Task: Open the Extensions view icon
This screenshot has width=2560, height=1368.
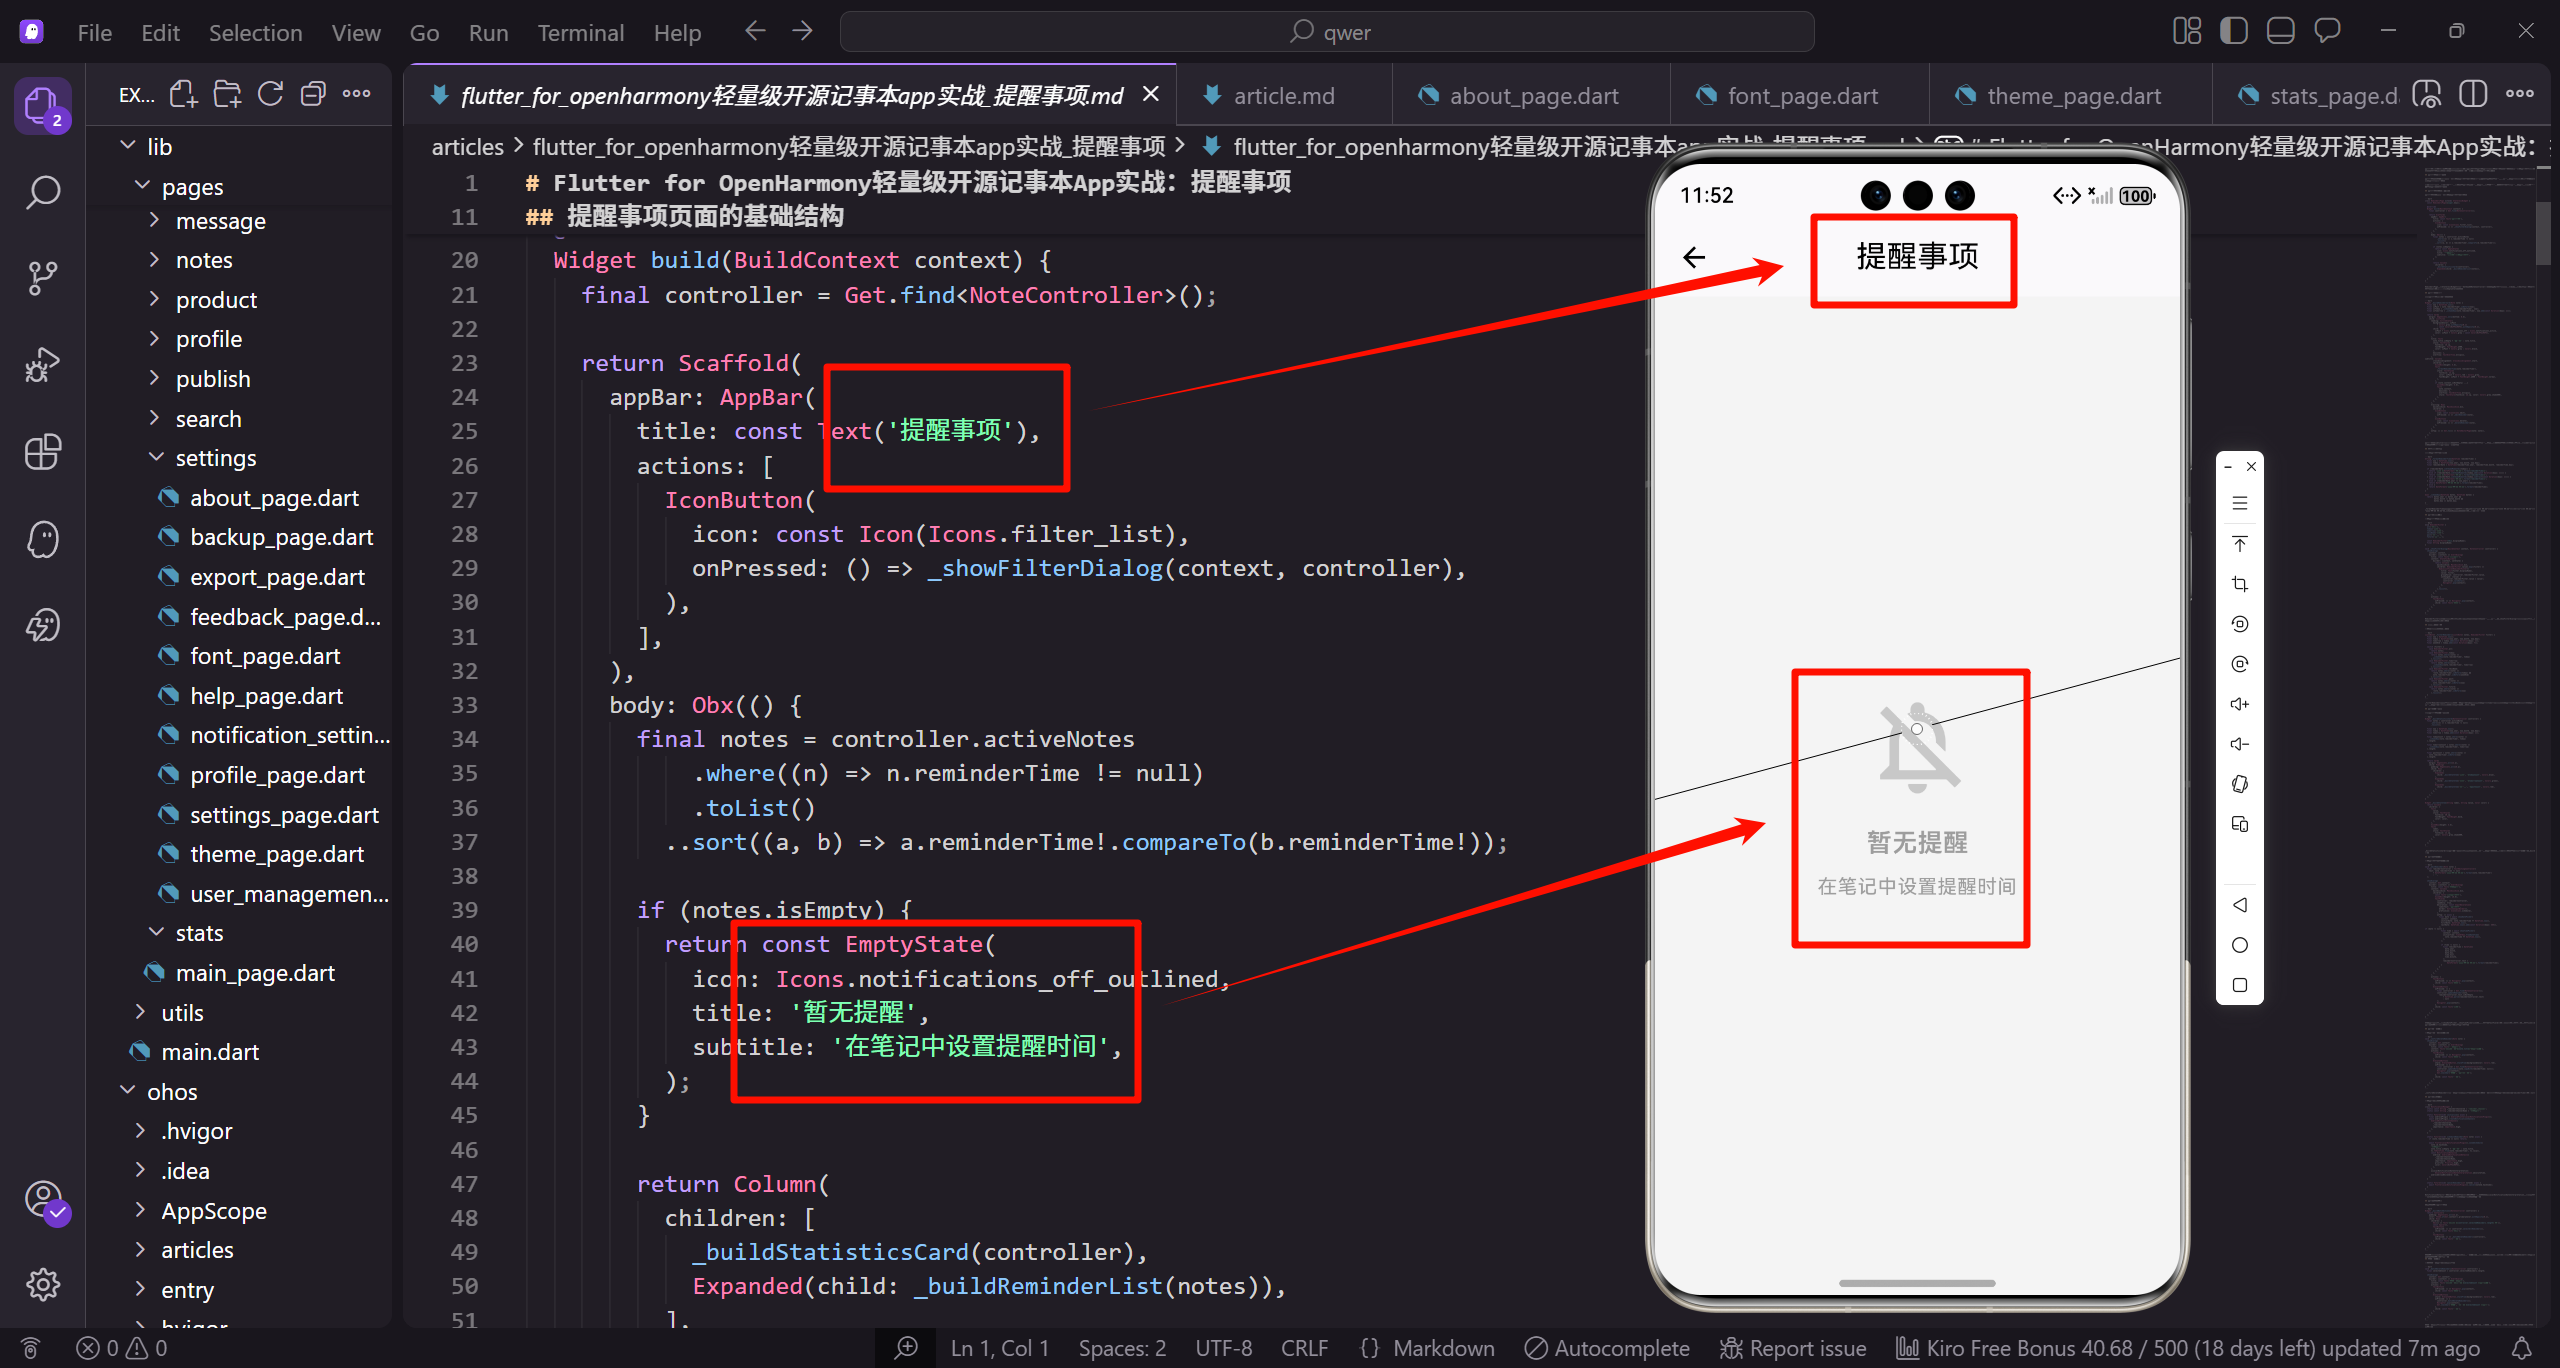Action: (x=42, y=452)
